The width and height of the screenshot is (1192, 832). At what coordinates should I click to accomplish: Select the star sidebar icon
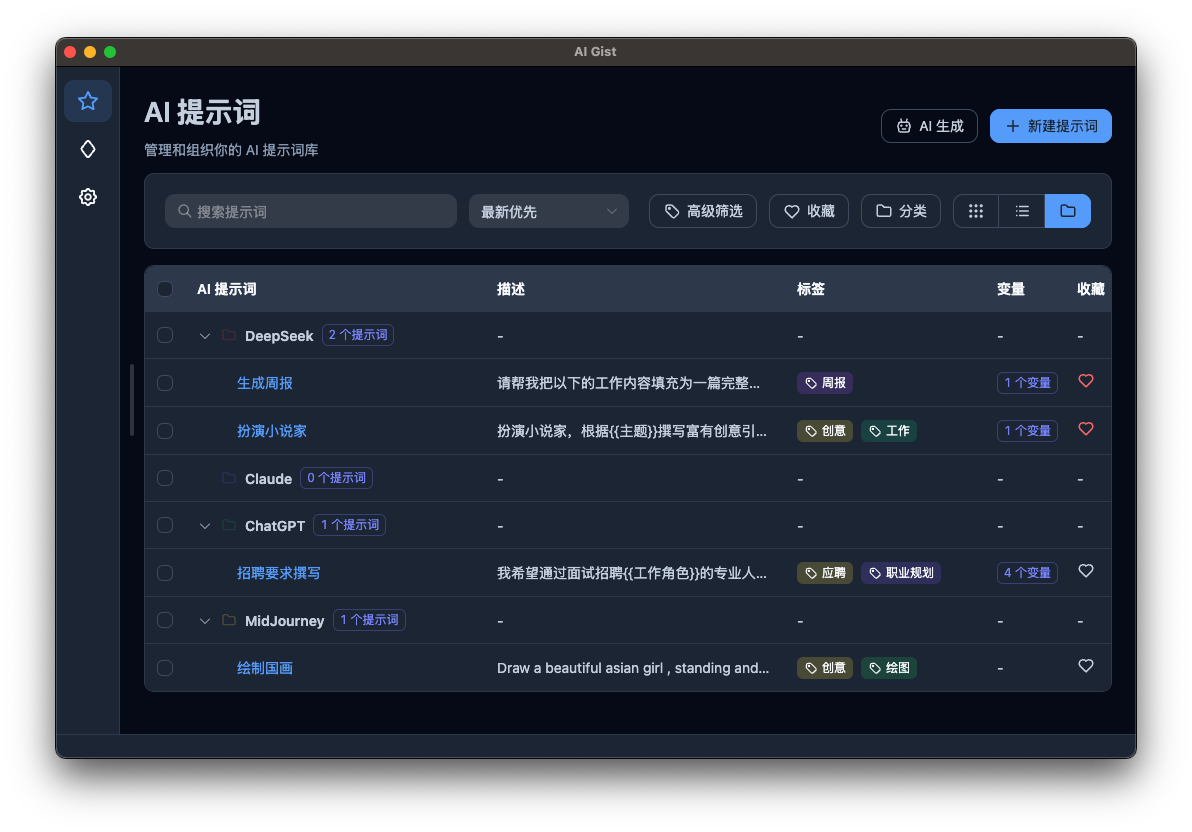tap(88, 101)
